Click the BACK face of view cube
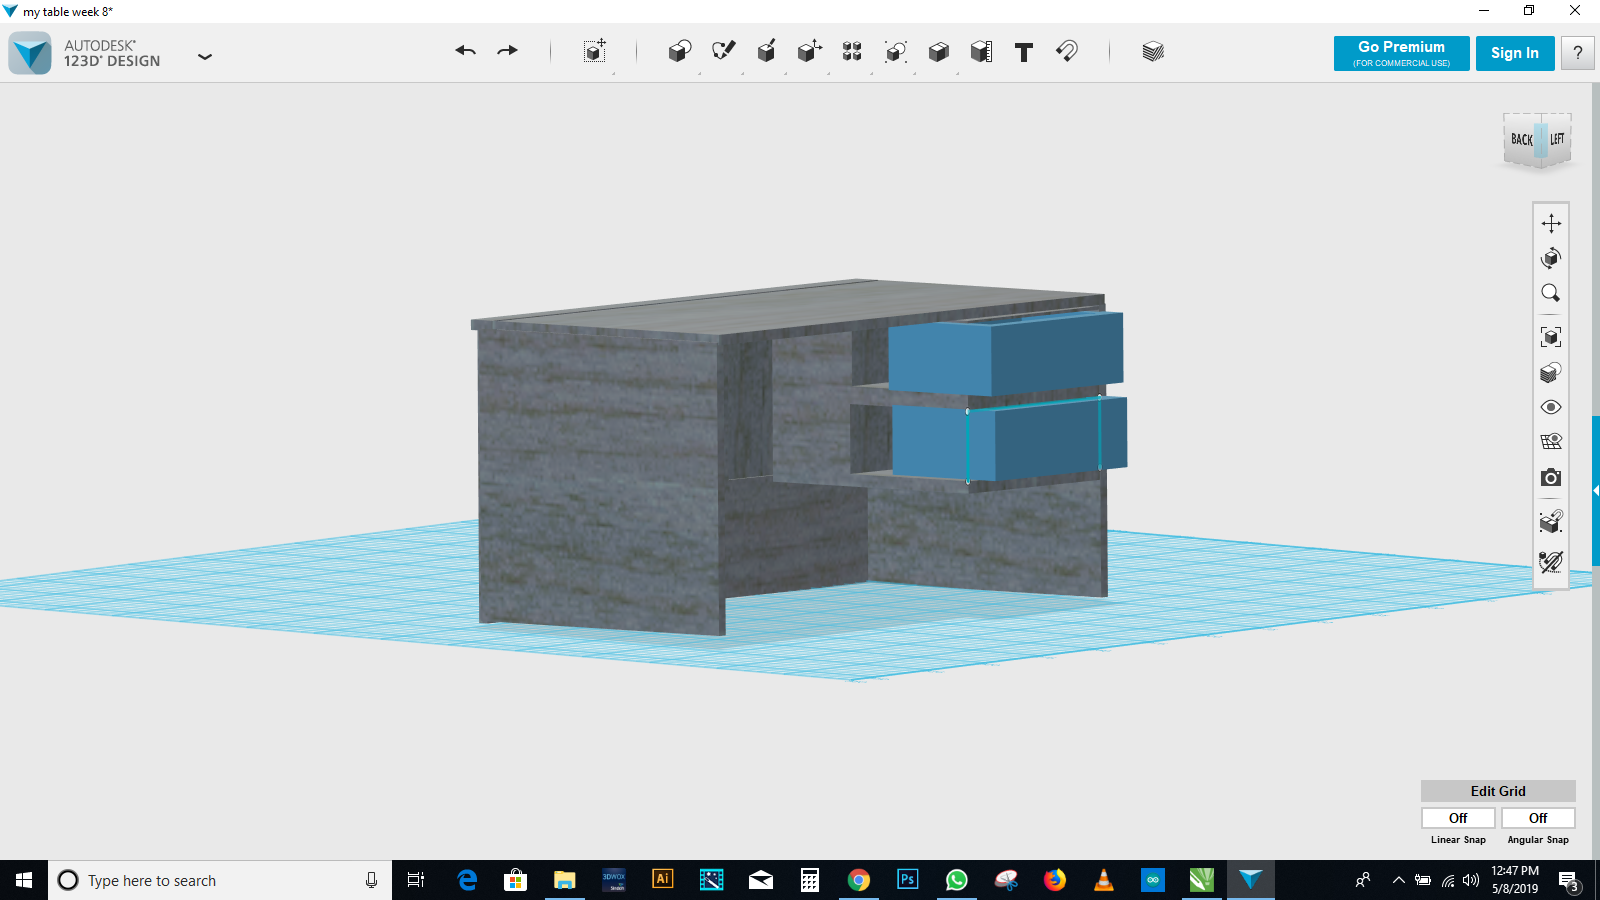The height and width of the screenshot is (900, 1600). pos(1521,140)
